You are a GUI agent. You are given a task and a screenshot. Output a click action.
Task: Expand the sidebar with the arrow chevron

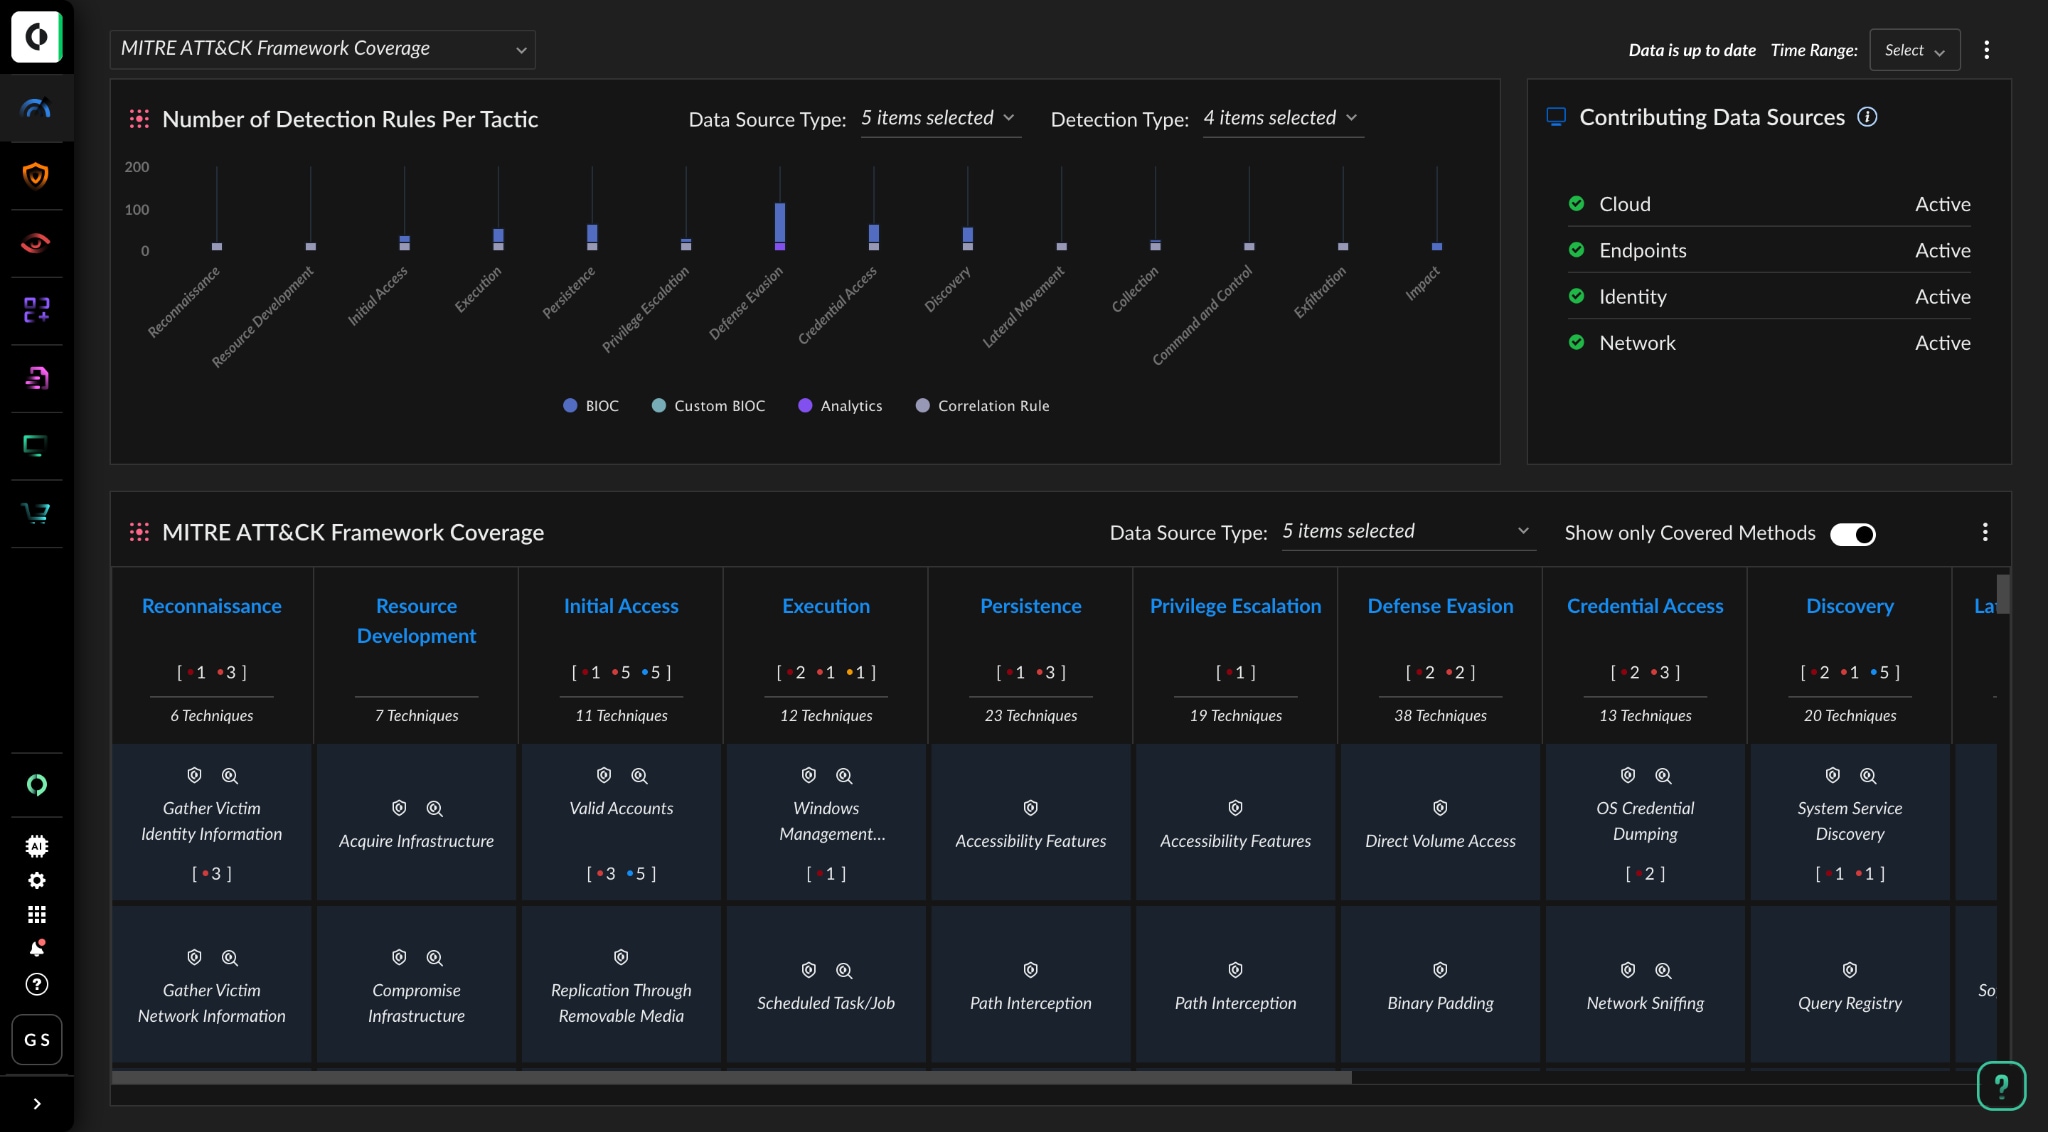coord(37,1104)
